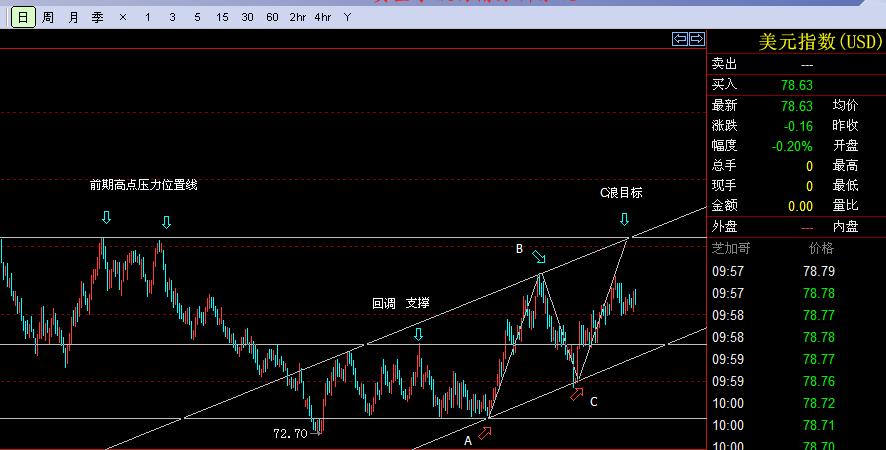The width and height of the screenshot is (886, 450).
Task: Select the daily 日 period button
Action: tap(23, 18)
